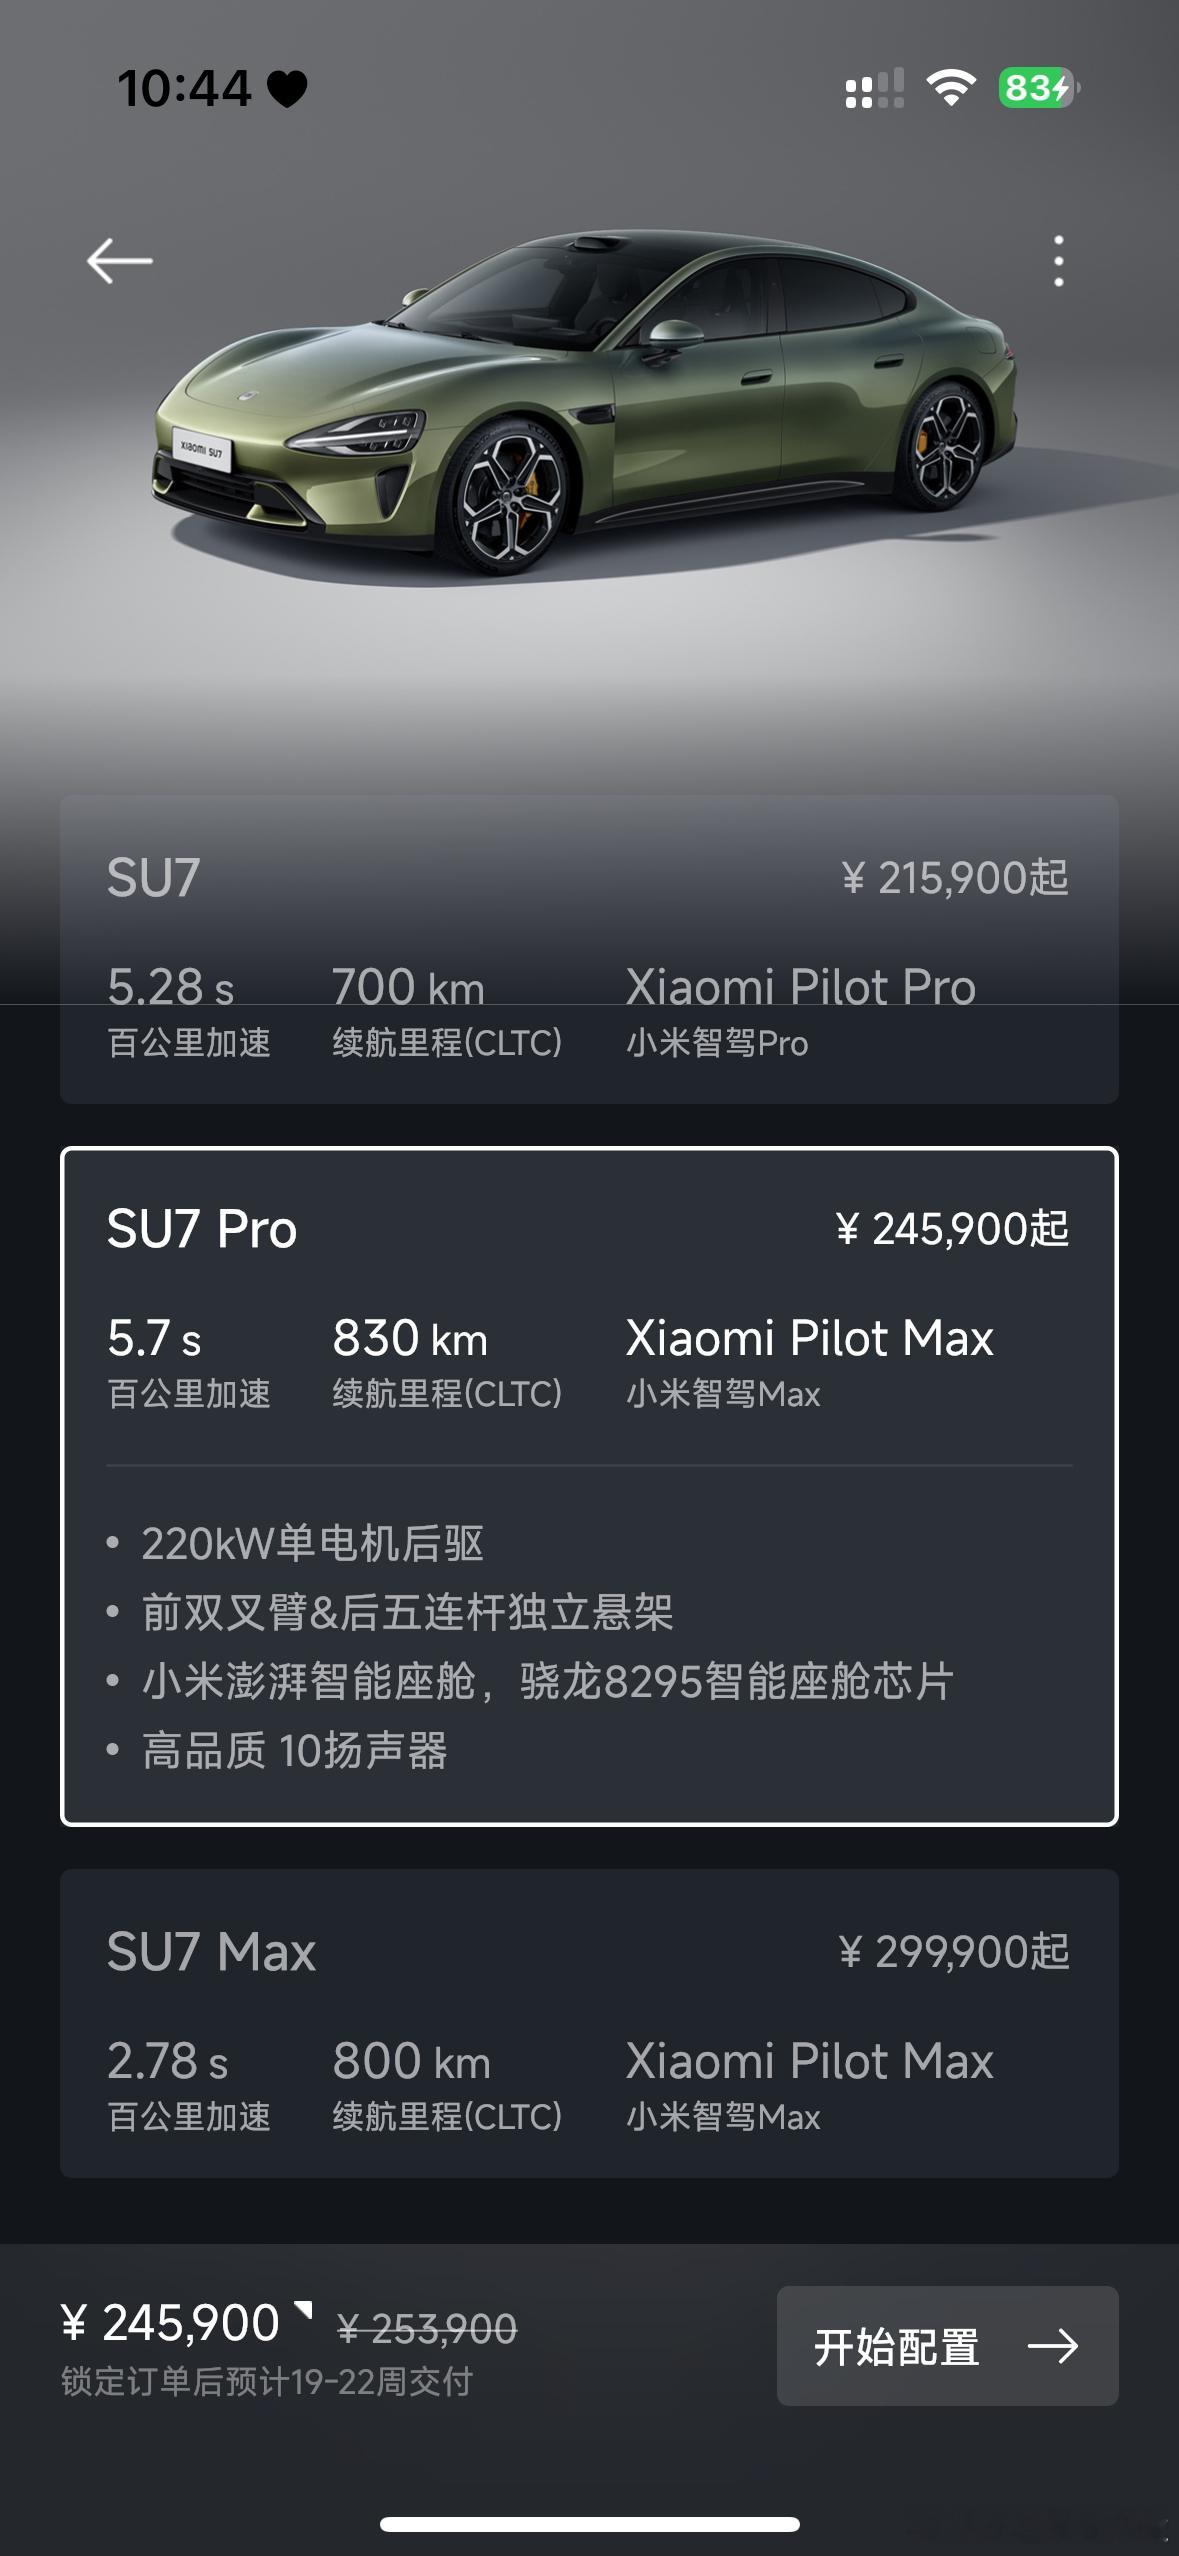Tap the price detail triangle next to ¥245,900
This screenshot has height=2556, width=1179.
pos(303,2309)
